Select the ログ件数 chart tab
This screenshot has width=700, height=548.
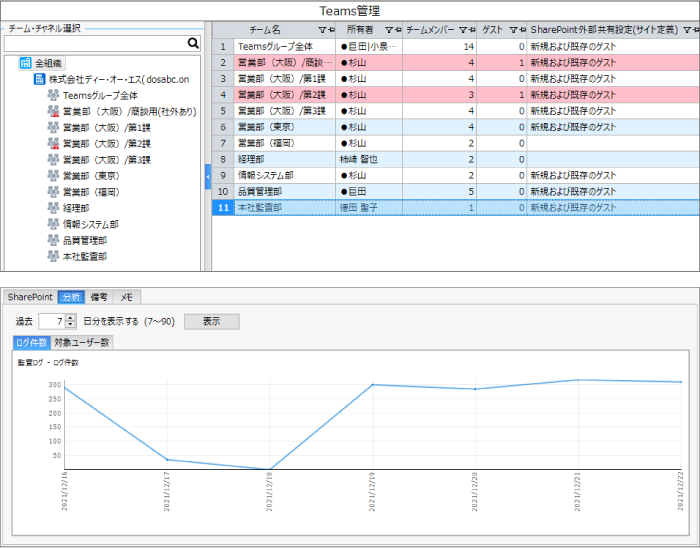(x=31, y=342)
